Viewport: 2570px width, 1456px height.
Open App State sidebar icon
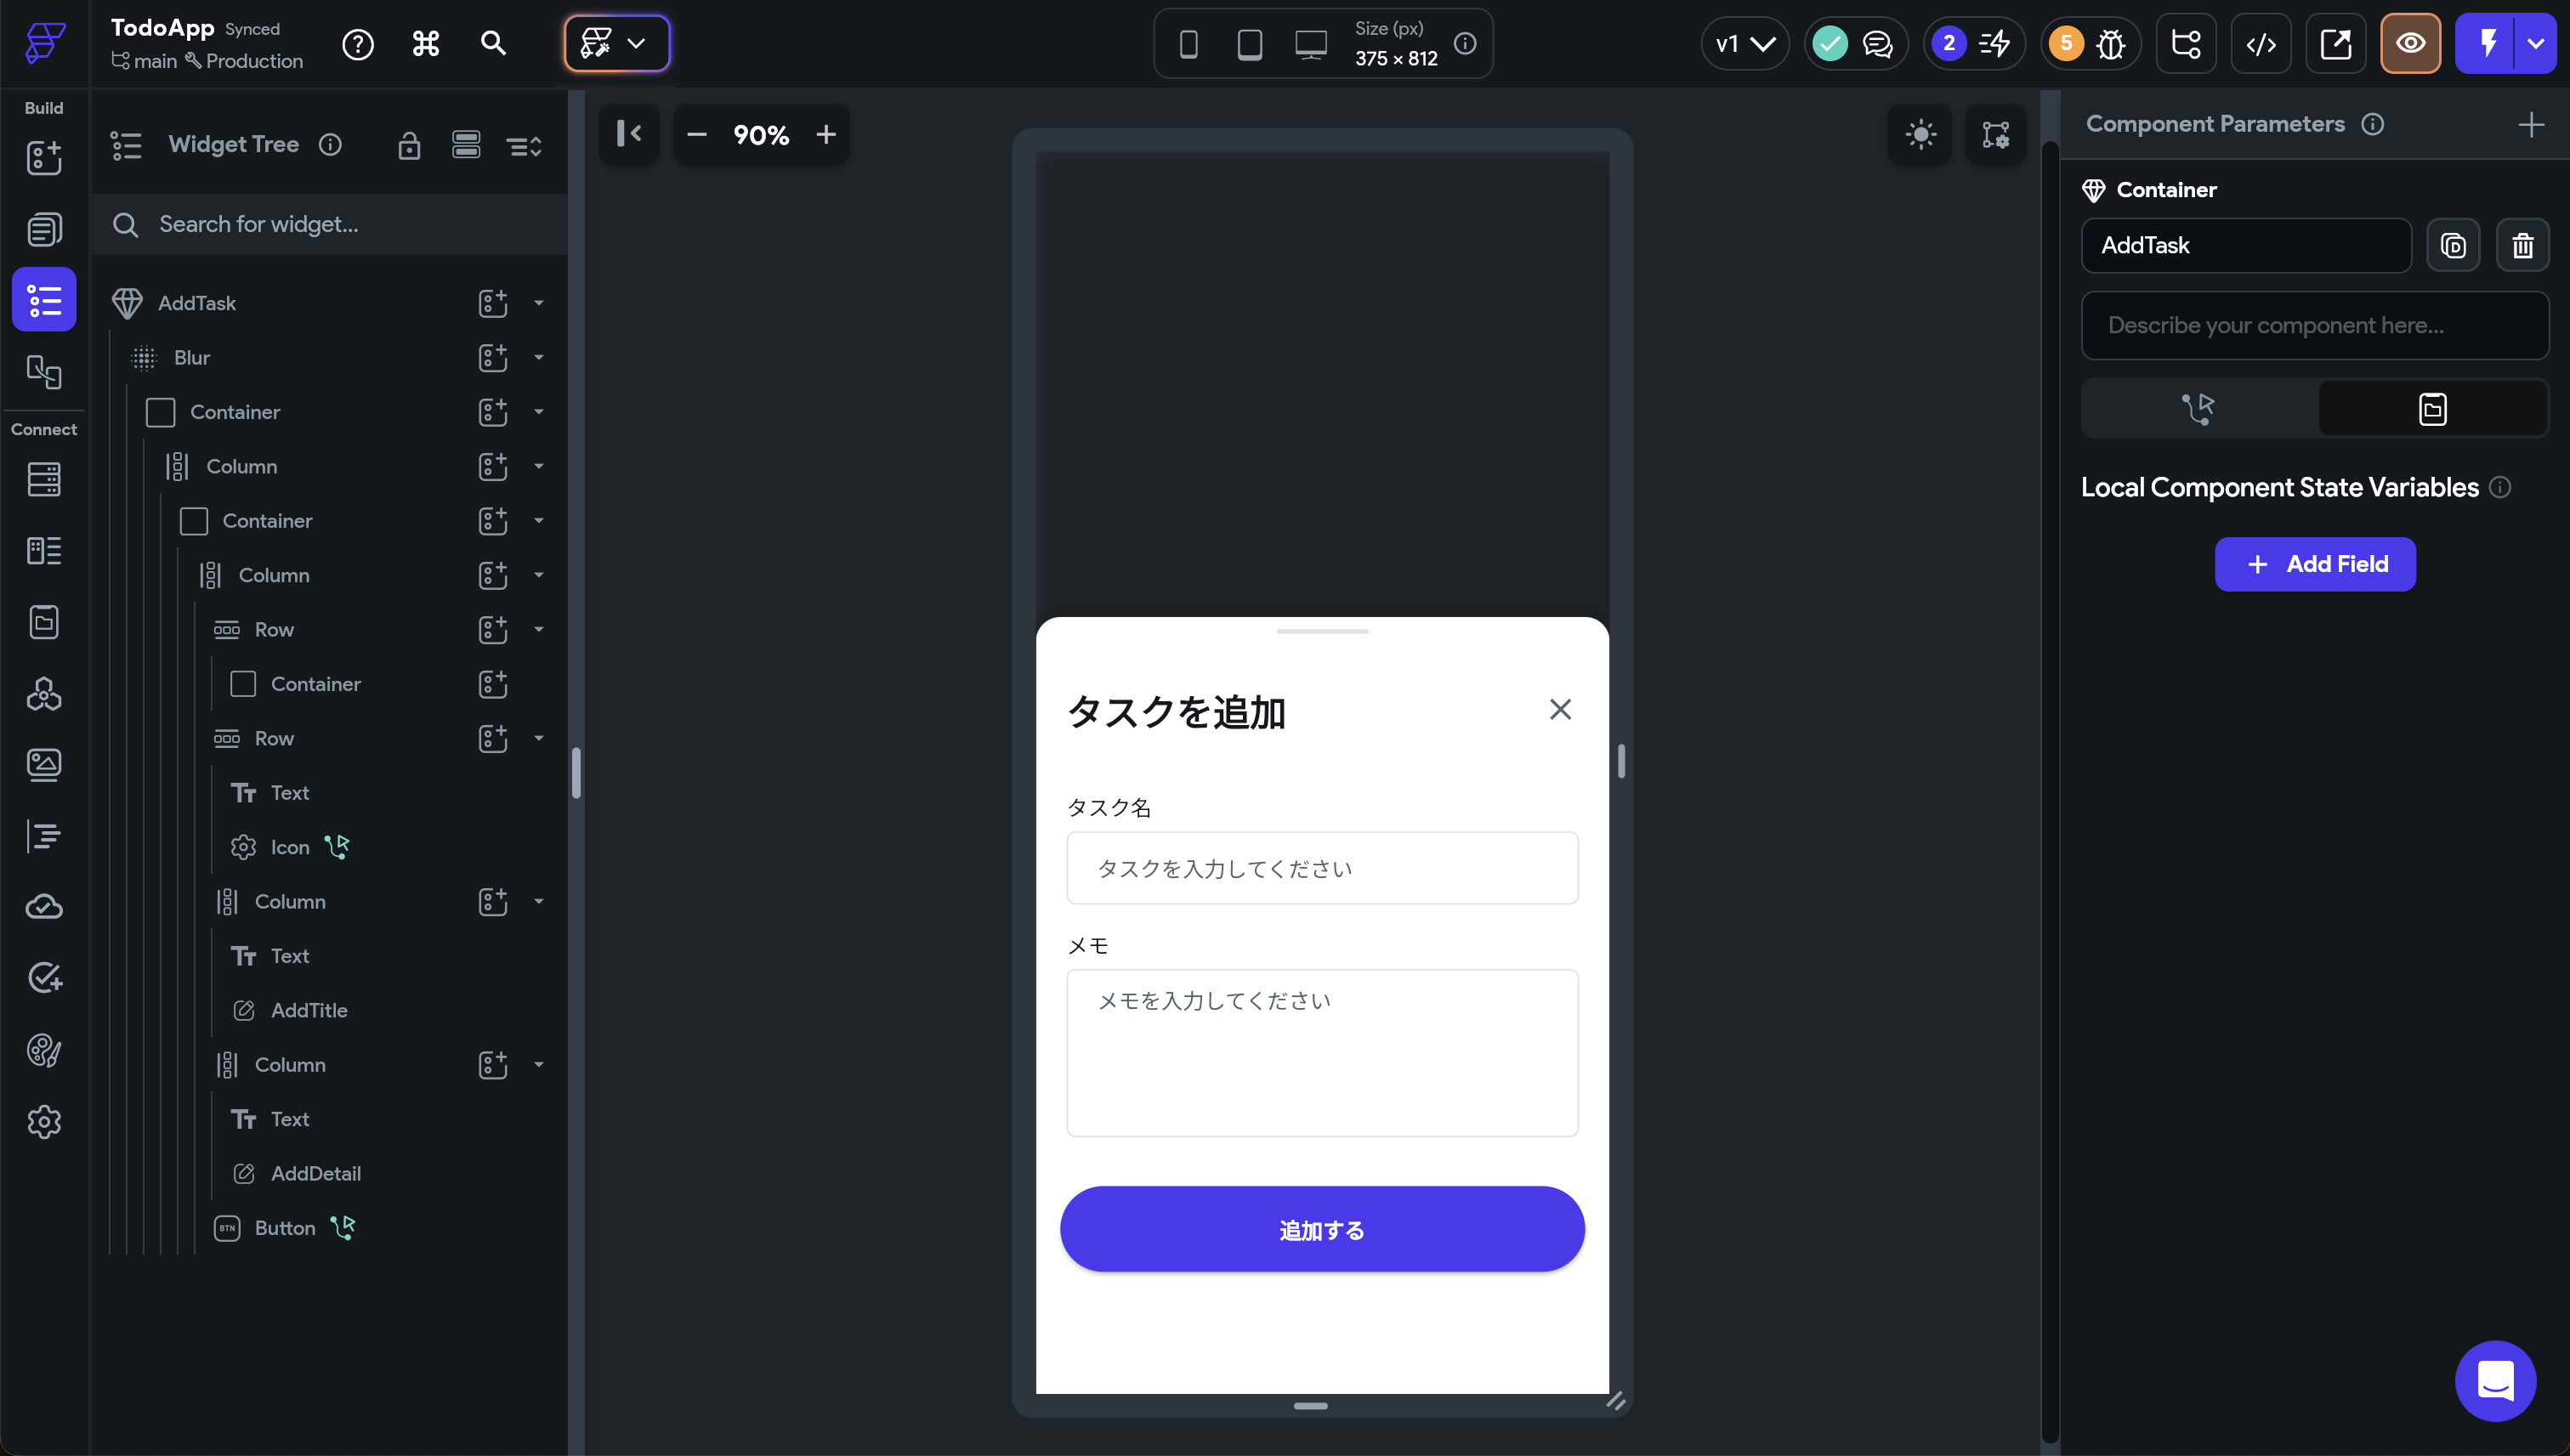(x=44, y=622)
